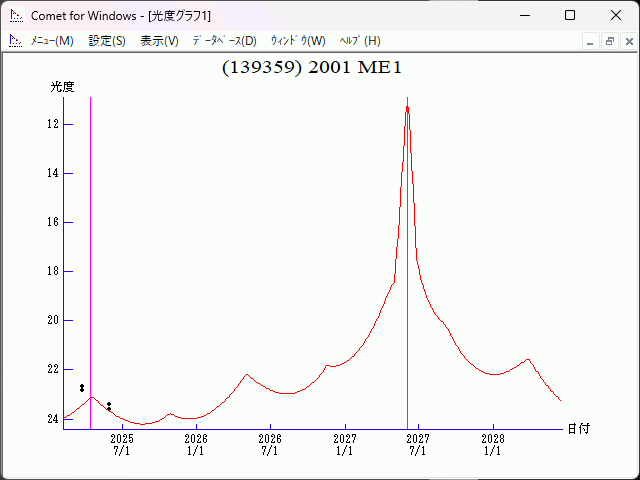
Task: Open the 表示(V) view menu
Action: coord(159,41)
